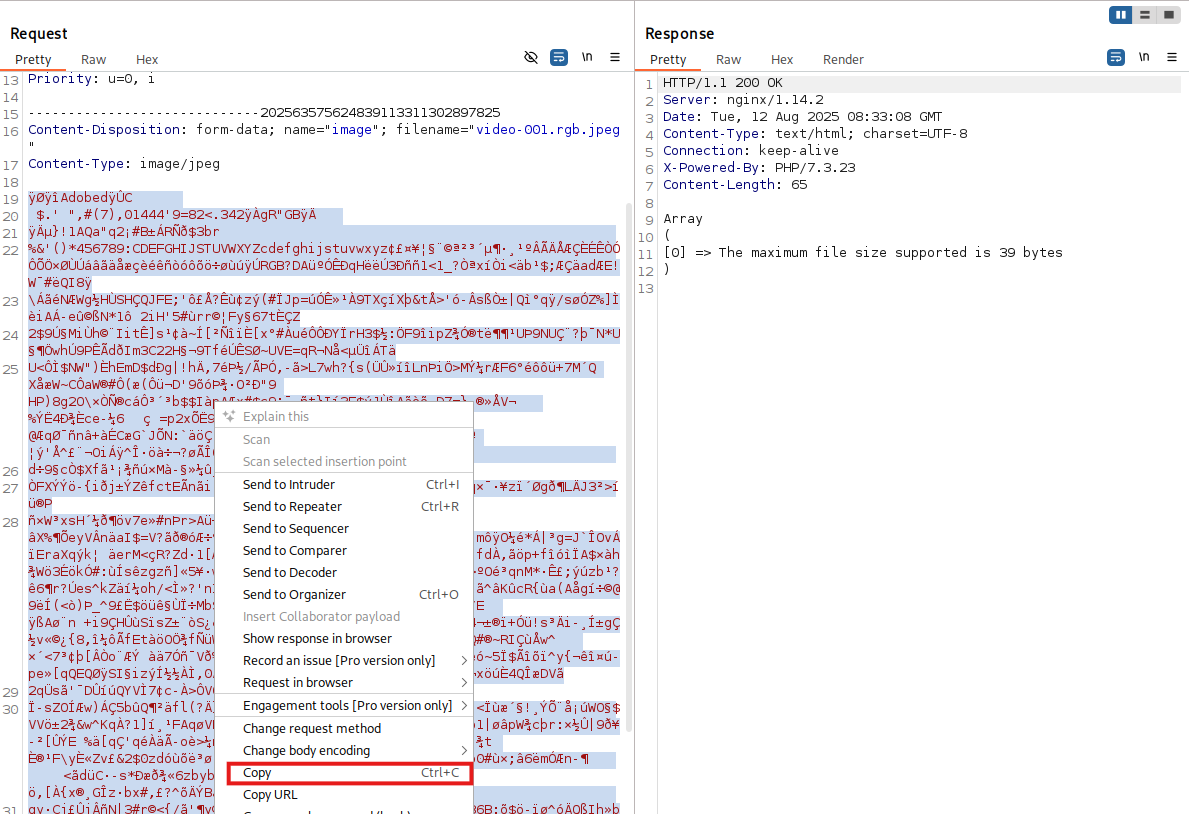Expand the Request in browser submenu
This screenshot has width=1189, height=814.
298,682
